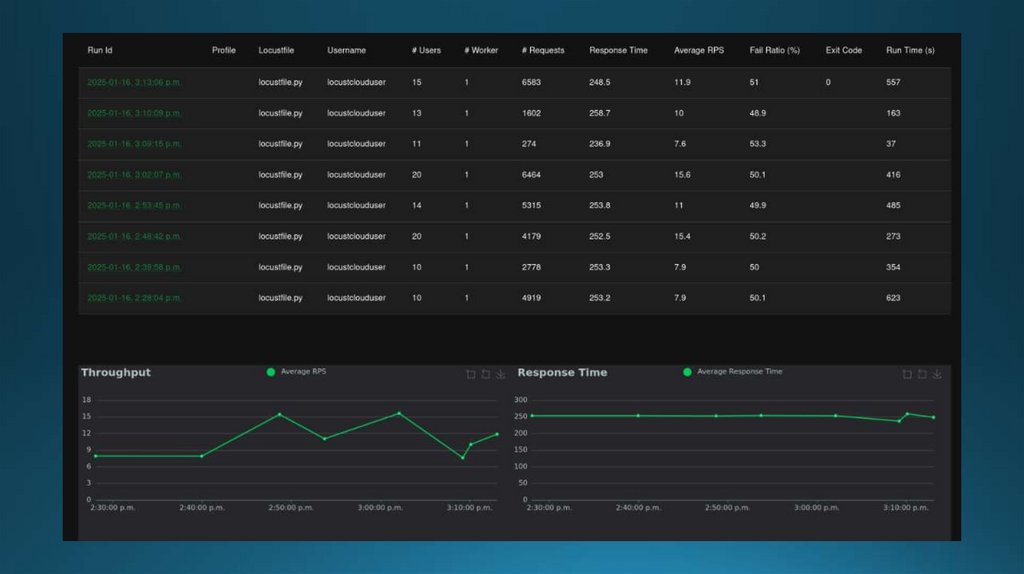Click the Average RPS column header
This screenshot has width=1024, height=574.
pyautogui.click(x=699, y=50)
